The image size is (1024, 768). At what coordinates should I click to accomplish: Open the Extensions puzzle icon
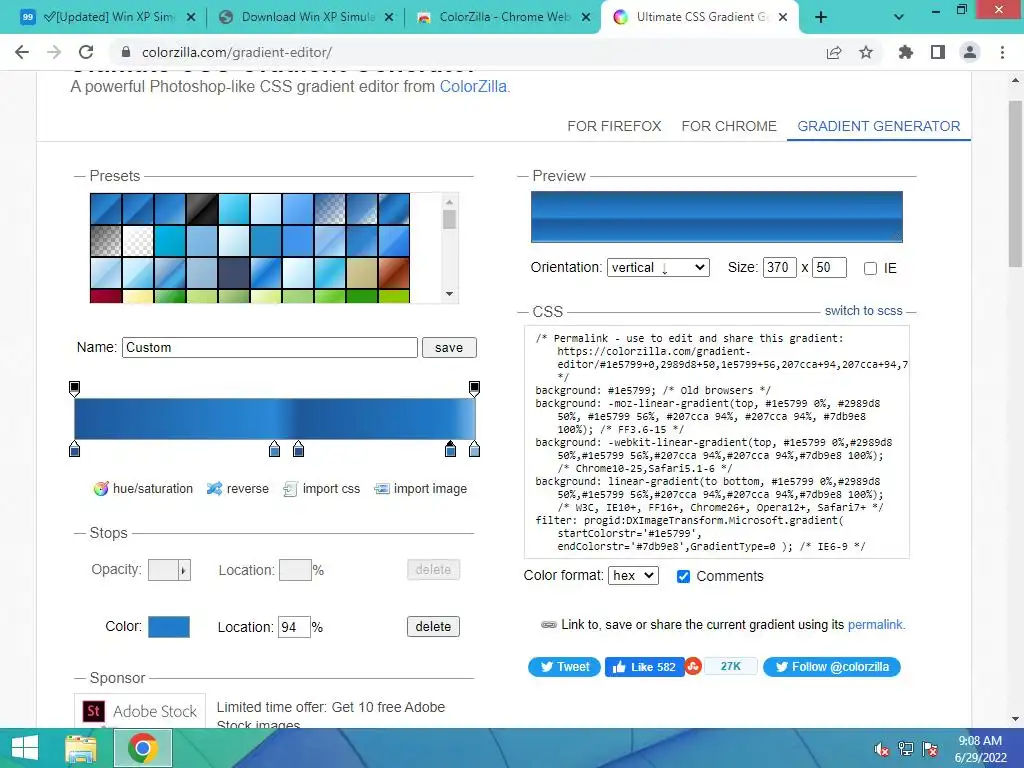905,52
